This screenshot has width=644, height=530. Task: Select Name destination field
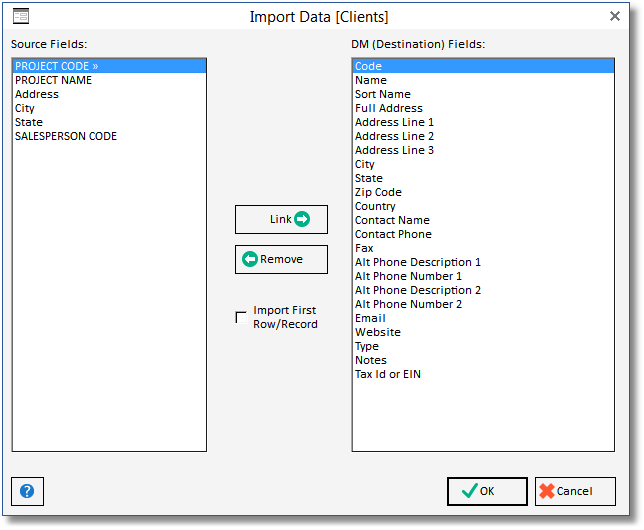pos(483,80)
